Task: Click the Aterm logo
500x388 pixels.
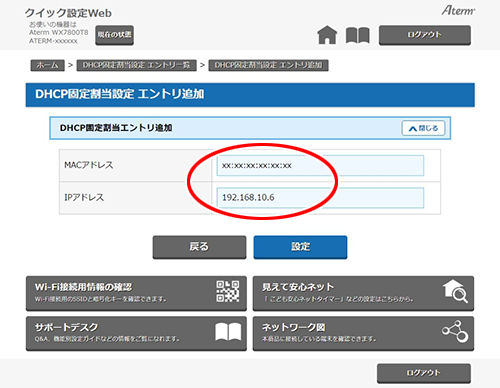Action: pos(458,10)
